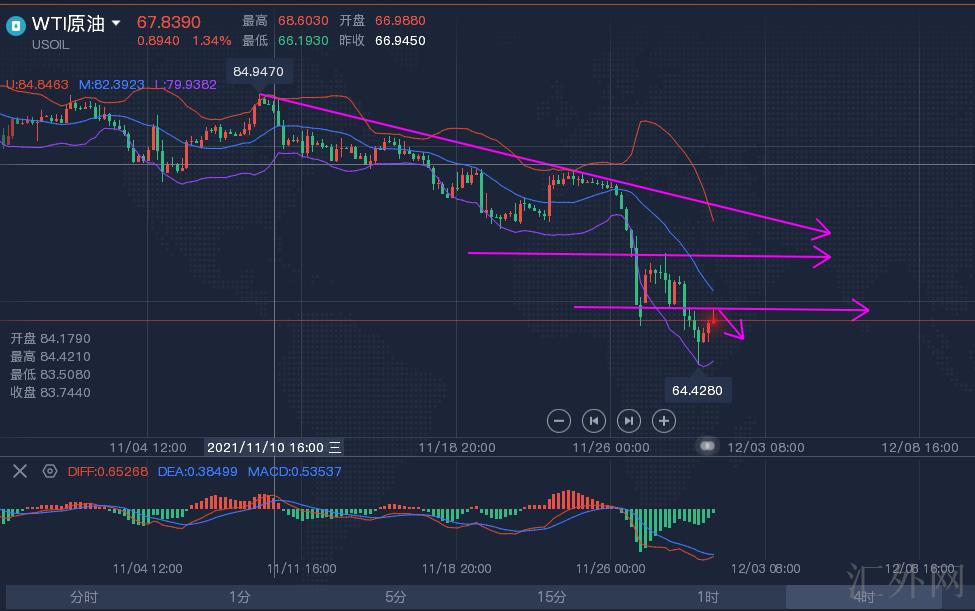
Task: Switch to 1分 timeframe tab
Action: point(239,597)
